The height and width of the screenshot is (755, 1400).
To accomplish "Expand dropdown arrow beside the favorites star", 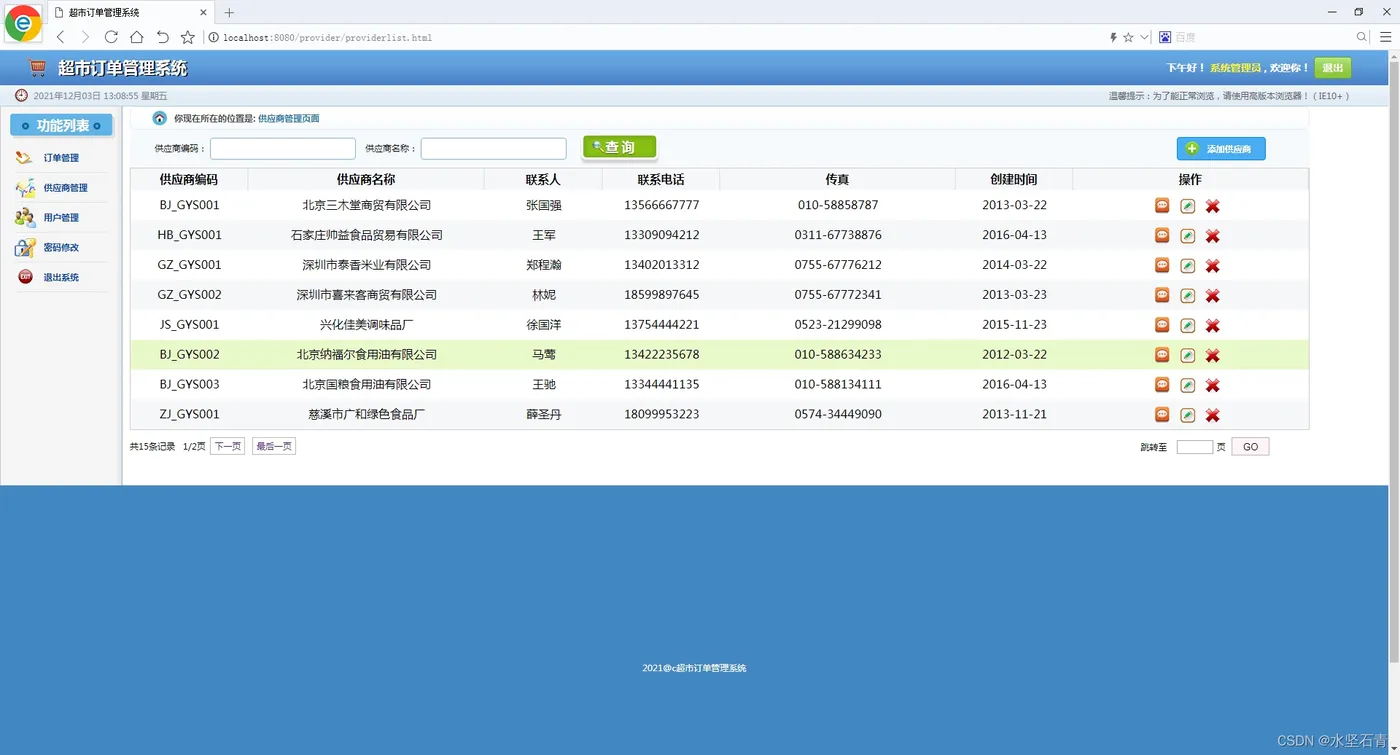I will (x=1144, y=37).
